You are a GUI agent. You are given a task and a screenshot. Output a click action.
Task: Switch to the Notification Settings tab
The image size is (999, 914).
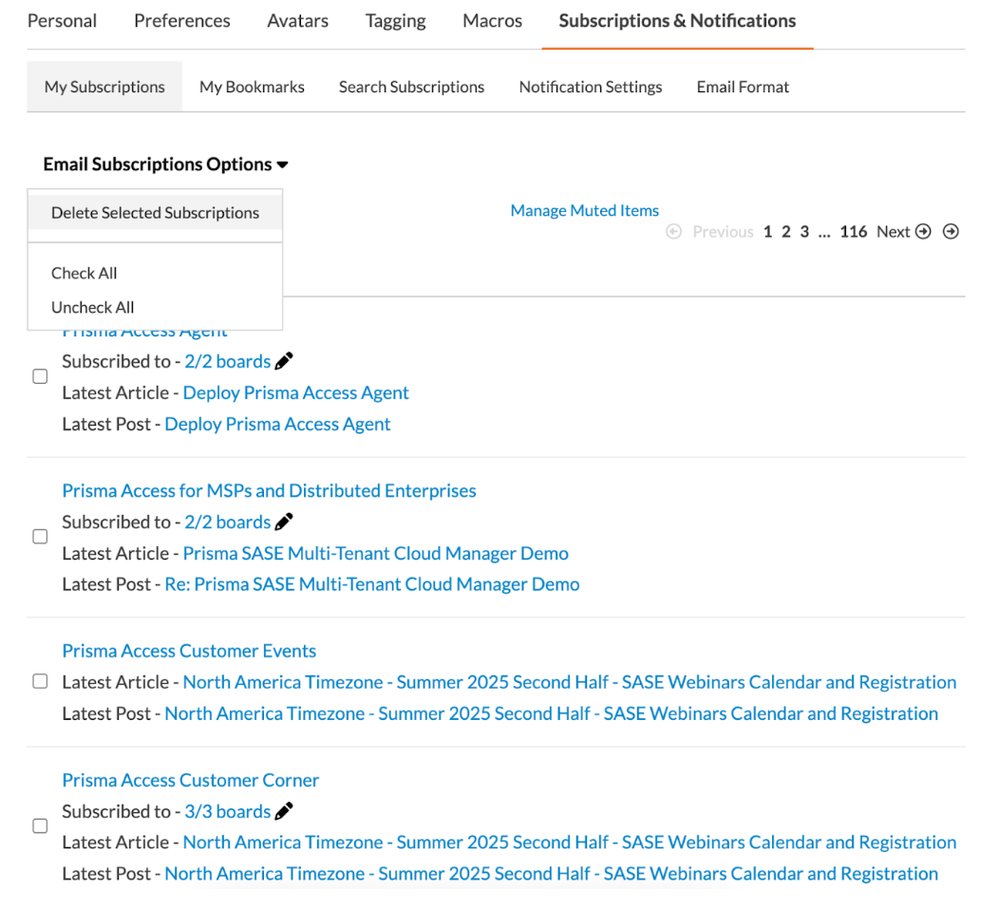pyautogui.click(x=590, y=87)
